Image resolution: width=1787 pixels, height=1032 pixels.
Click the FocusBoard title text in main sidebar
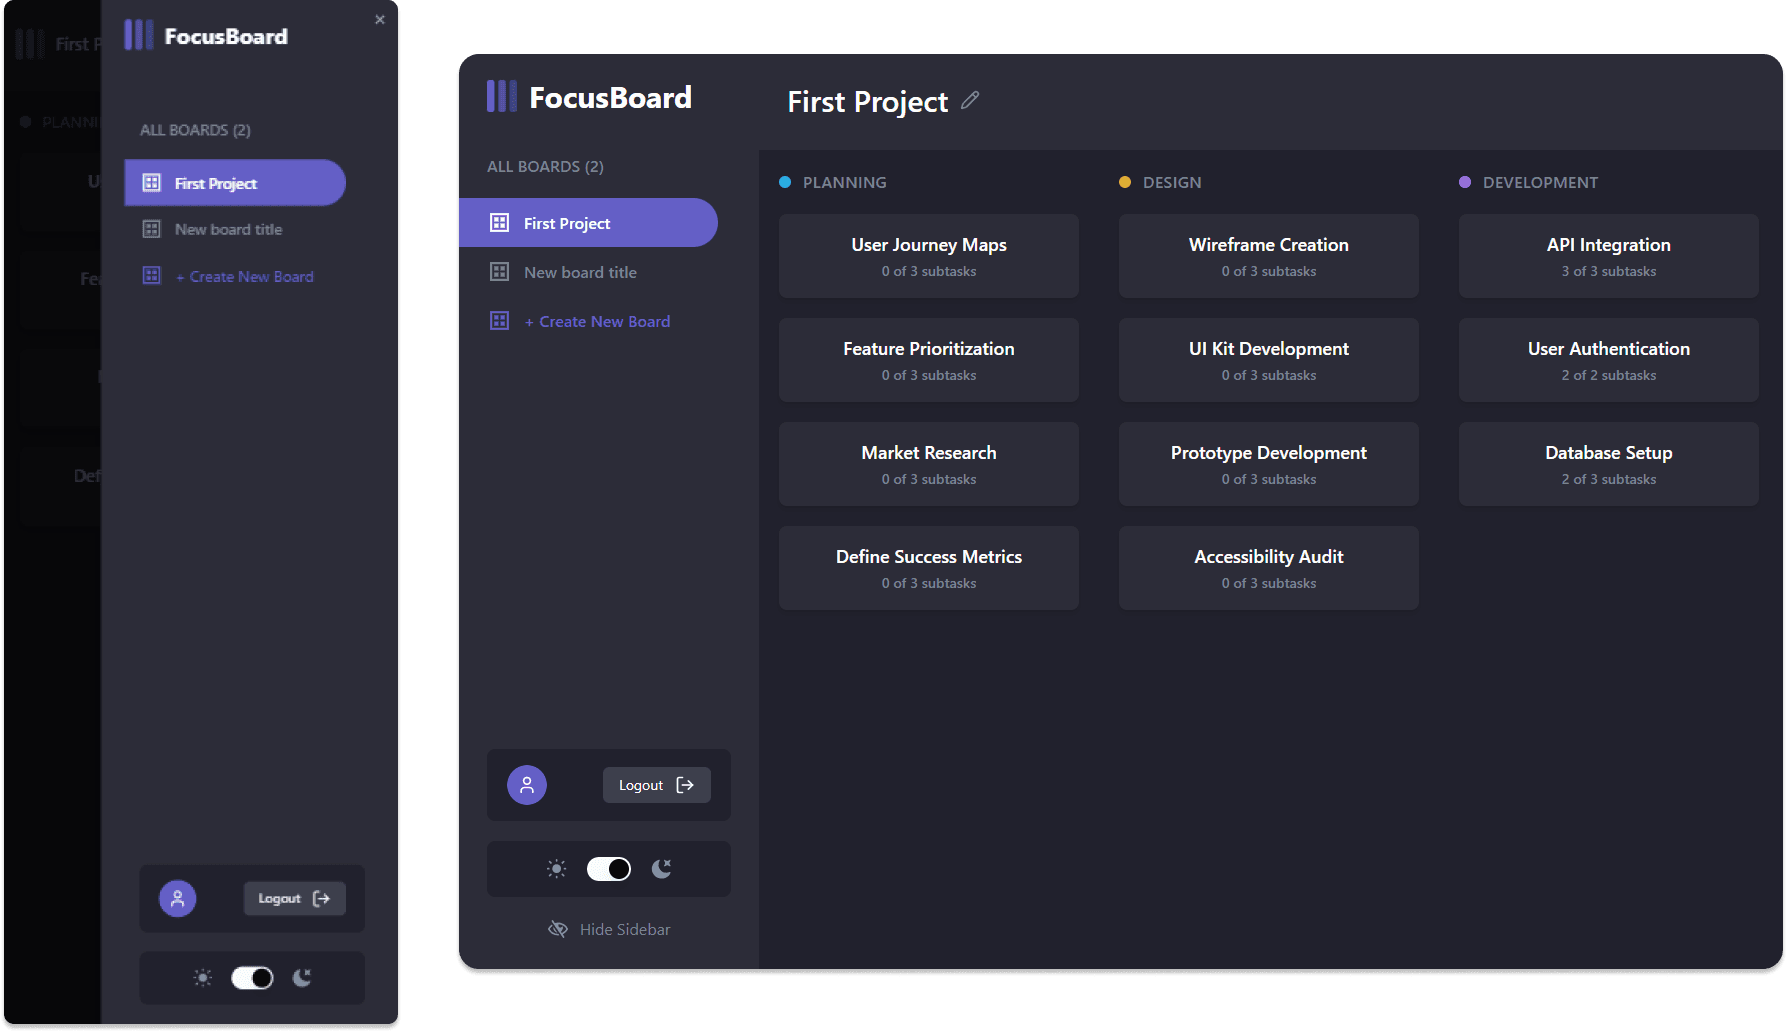tap(610, 97)
